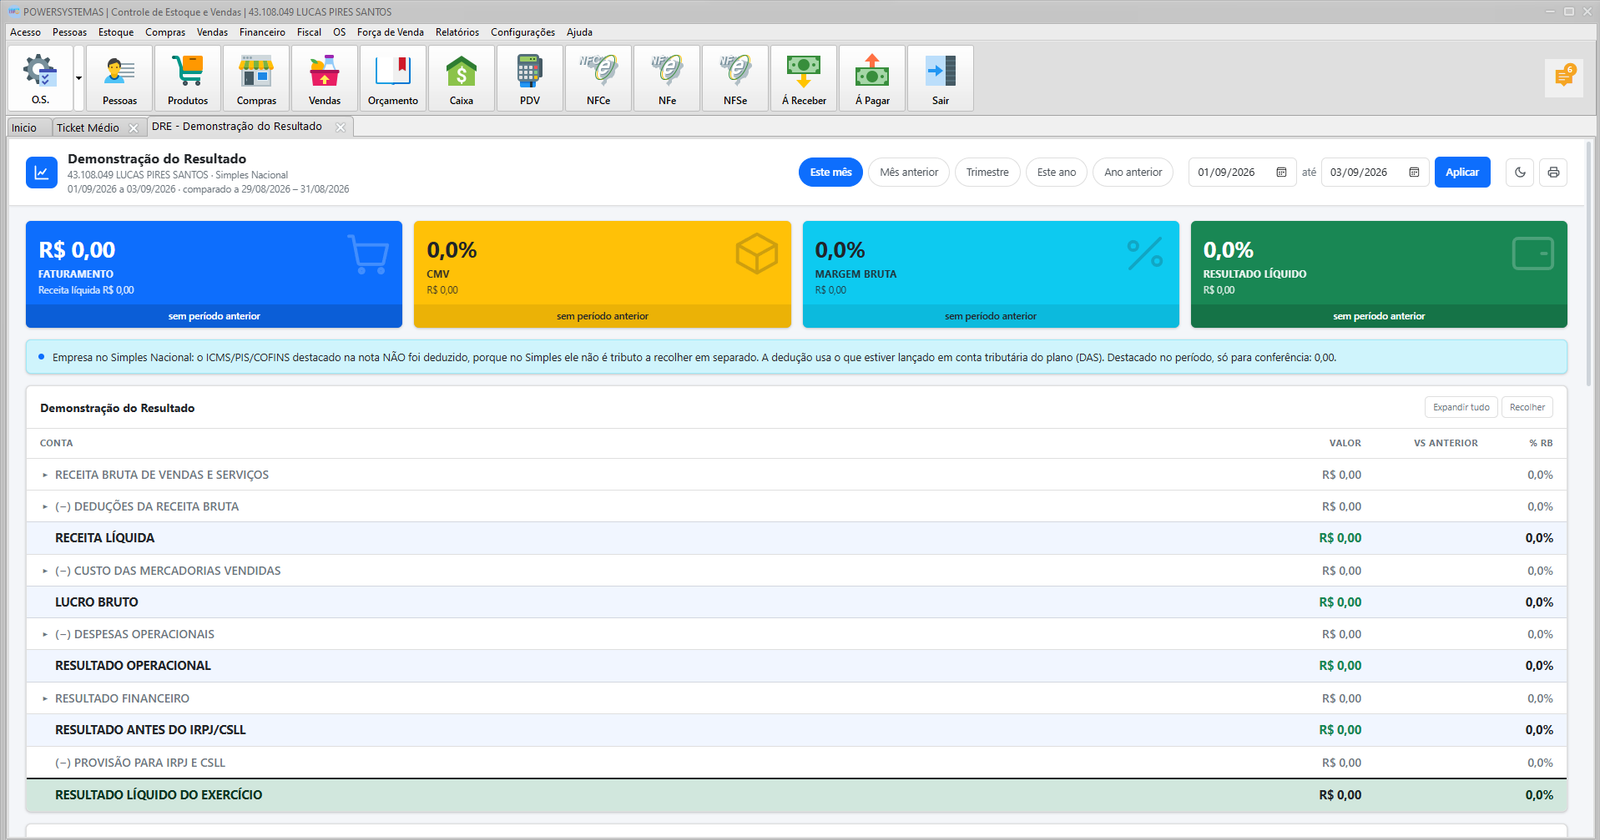The height and width of the screenshot is (840, 1600).
Task: Expand CUSTO DAS MERCADORIAS VENDIDAS row
Action: coord(45,571)
